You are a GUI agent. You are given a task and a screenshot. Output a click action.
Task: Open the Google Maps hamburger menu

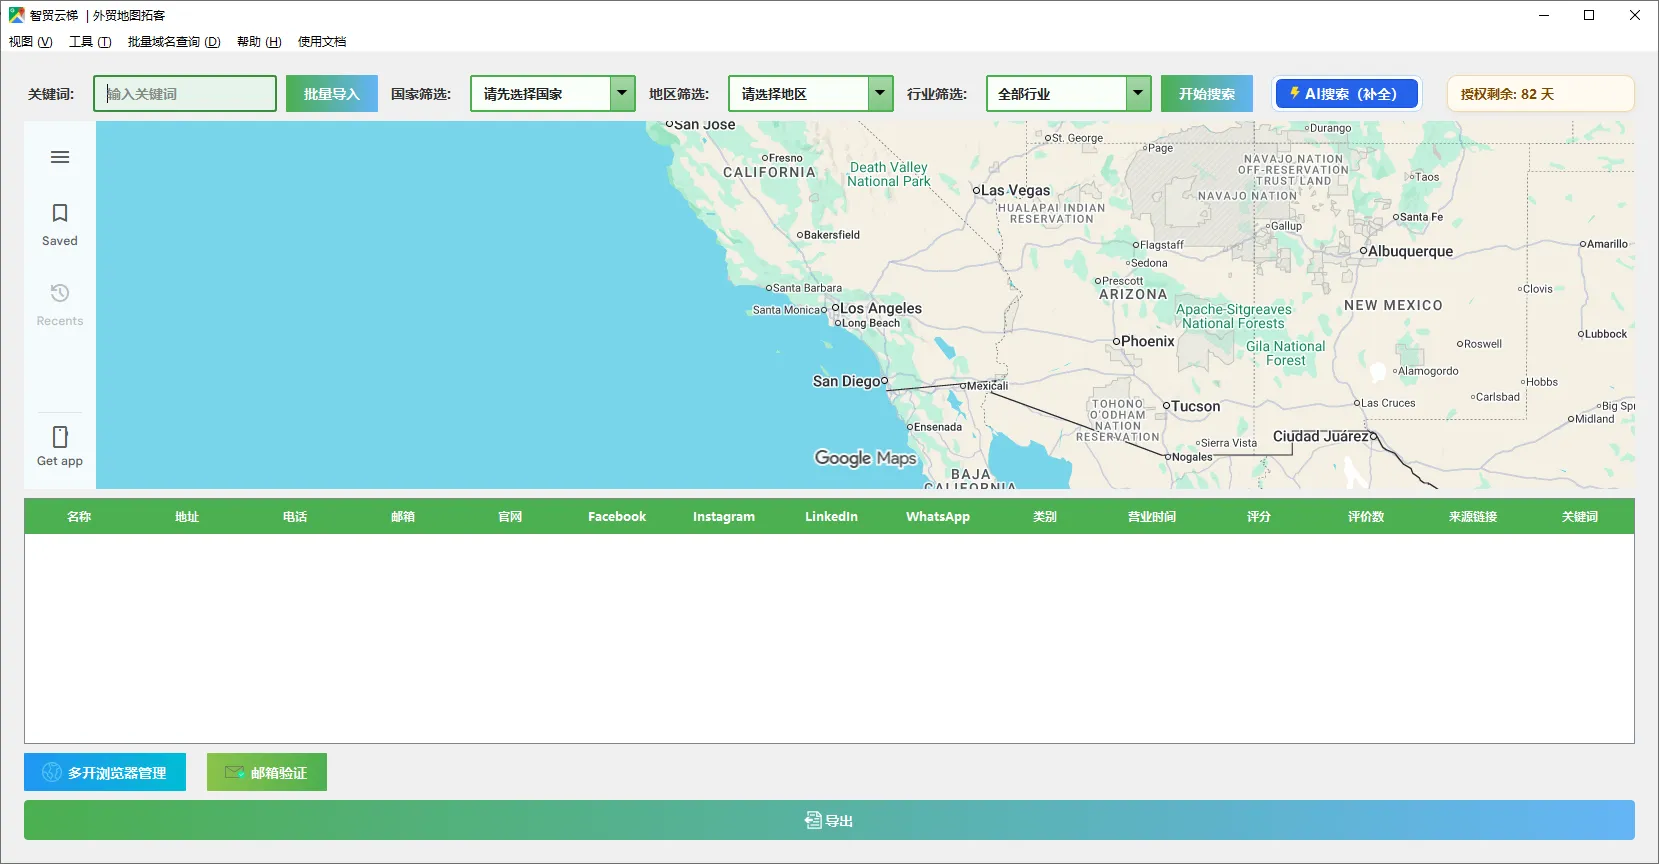click(x=60, y=157)
